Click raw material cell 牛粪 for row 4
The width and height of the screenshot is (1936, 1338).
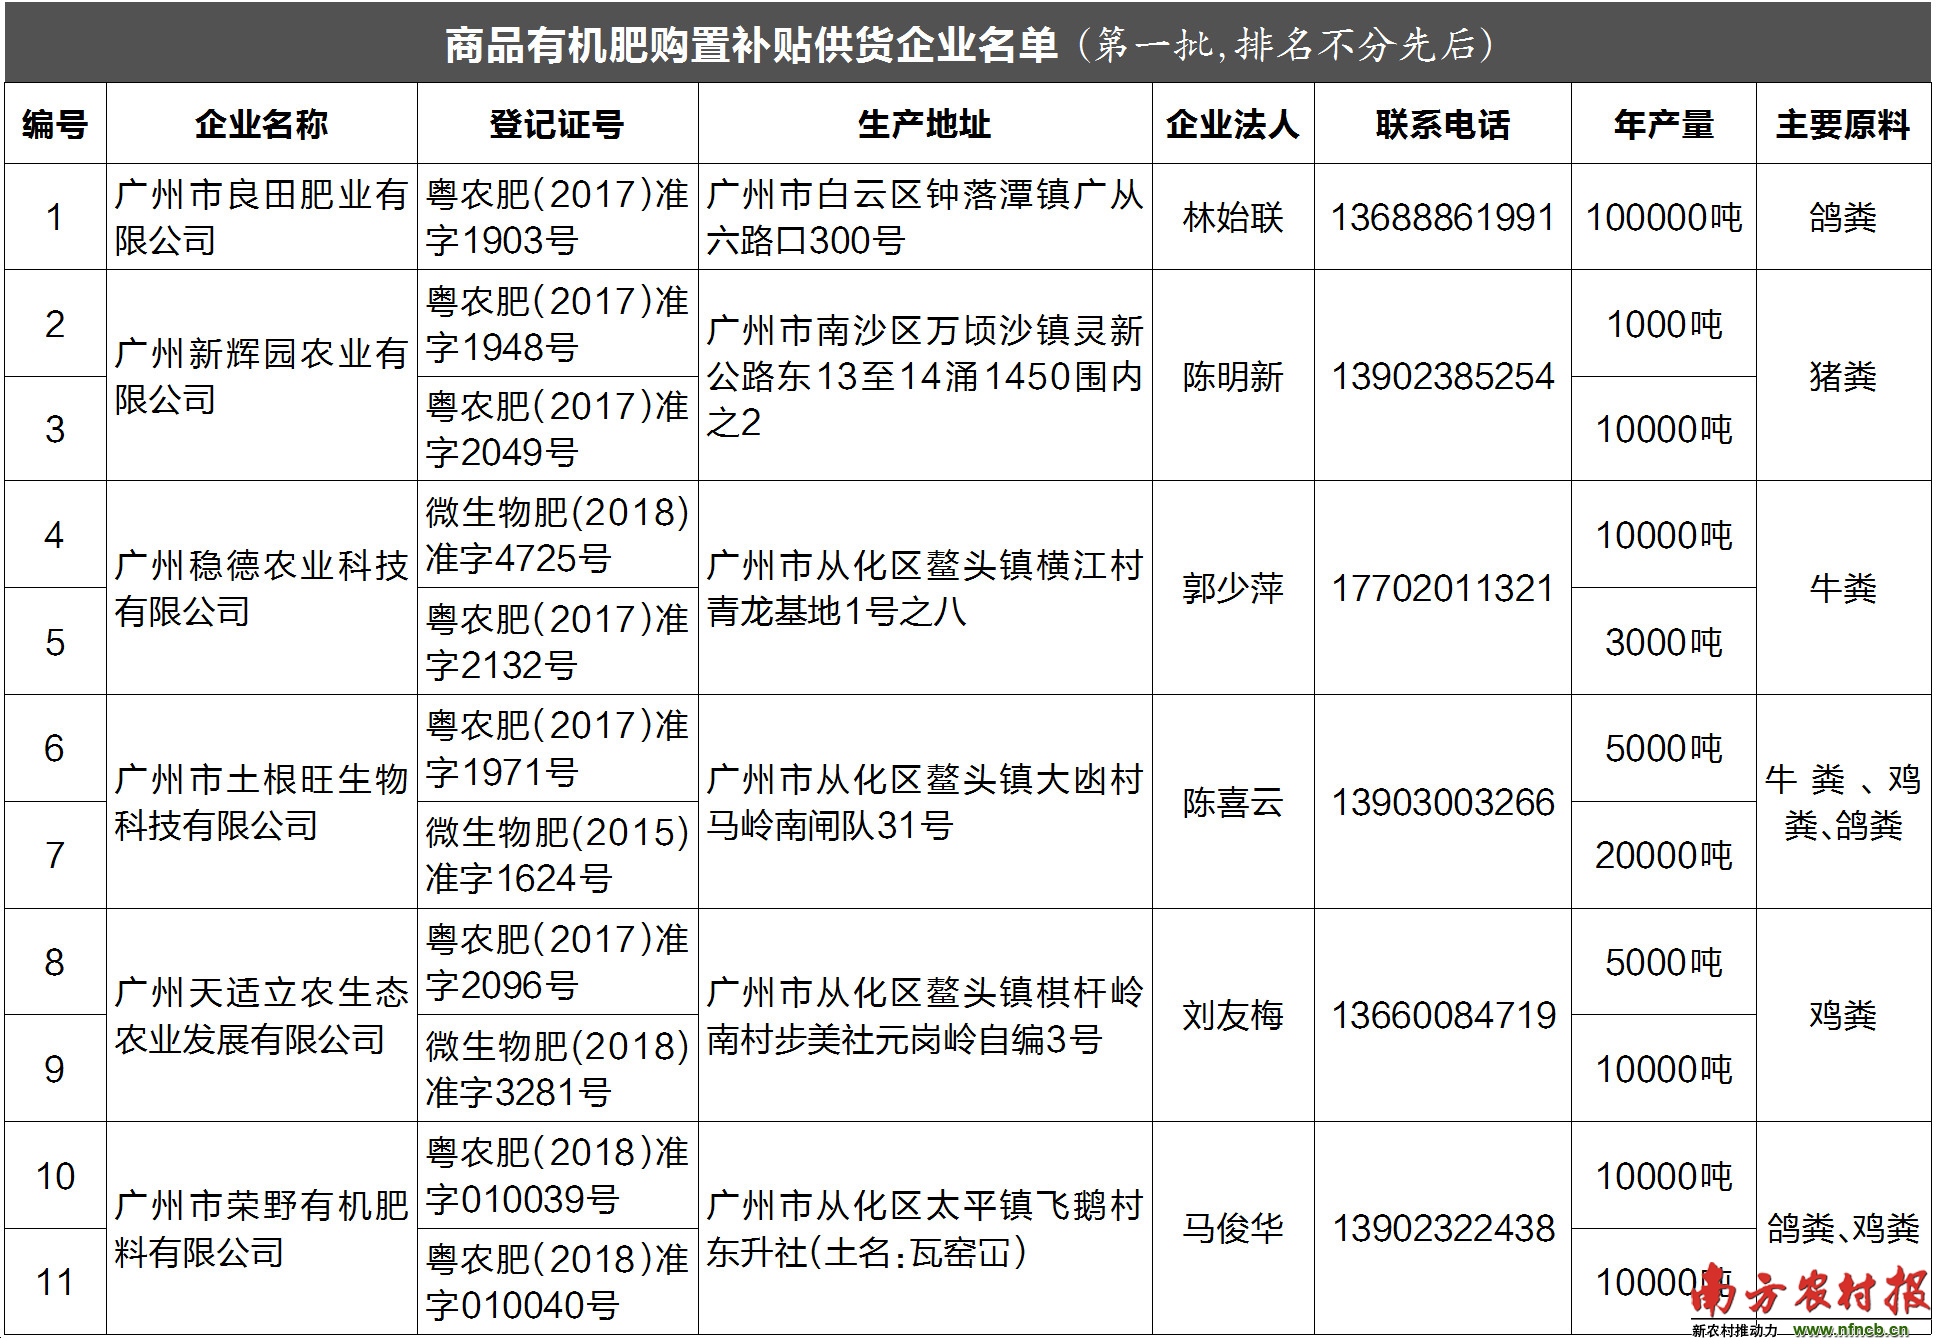[x=1843, y=588]
